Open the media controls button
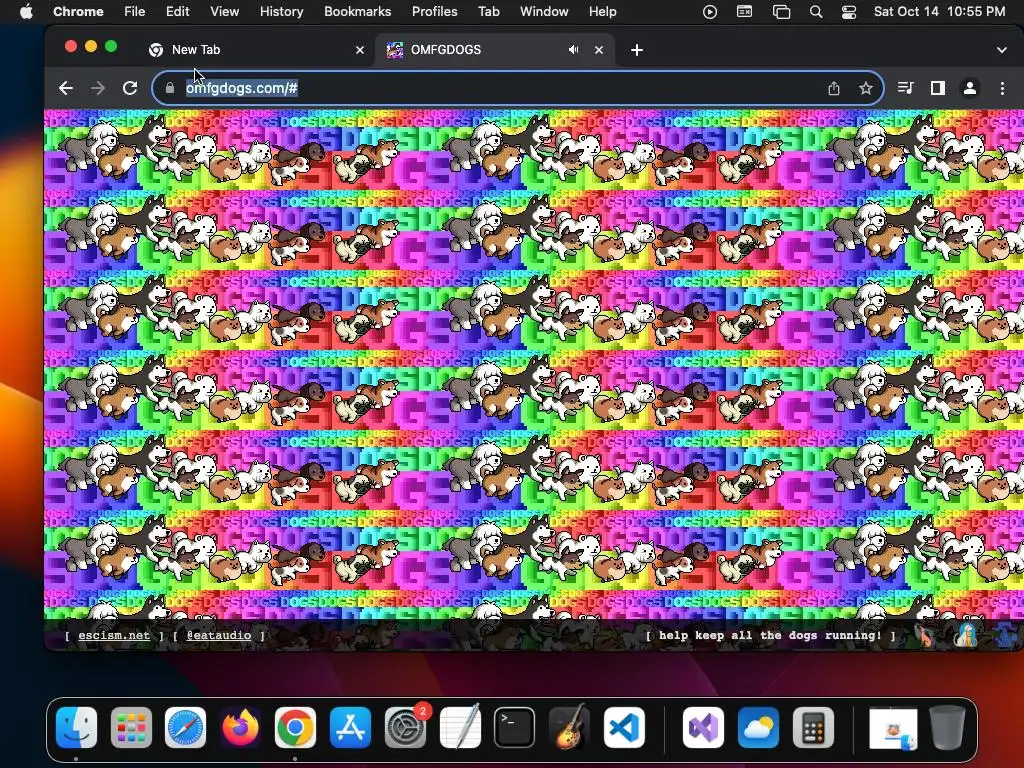The height and width of the screenshot is (768, 1024). coord(905,88)
